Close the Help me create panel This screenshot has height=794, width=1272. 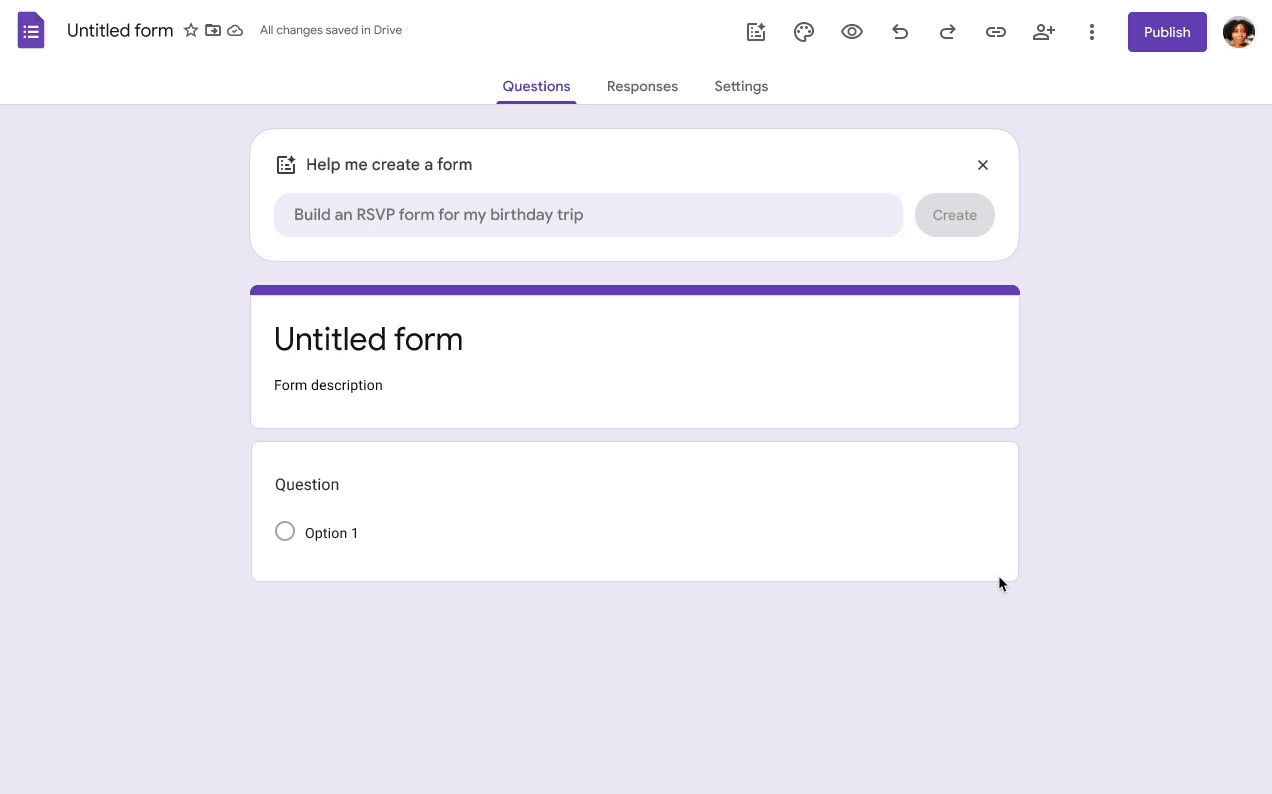click(983, 165)
